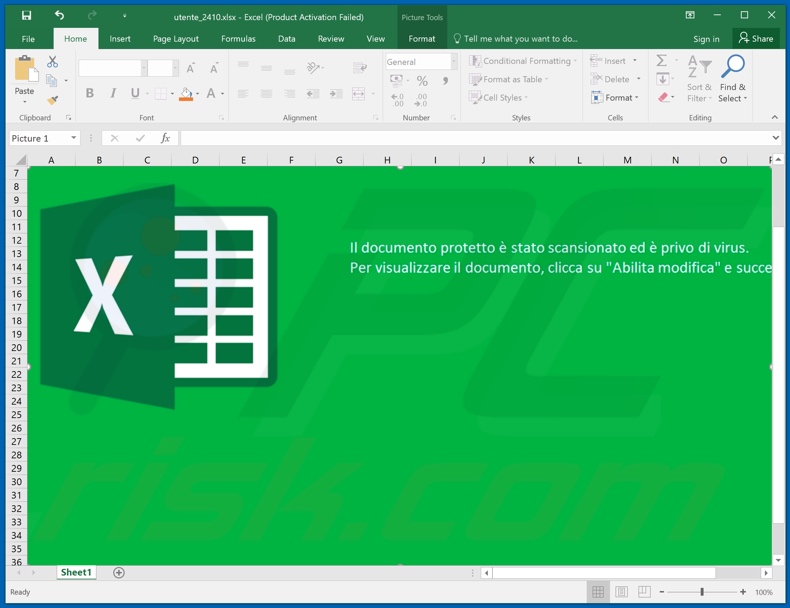Click Wrap Text icon

coord(360,67)
